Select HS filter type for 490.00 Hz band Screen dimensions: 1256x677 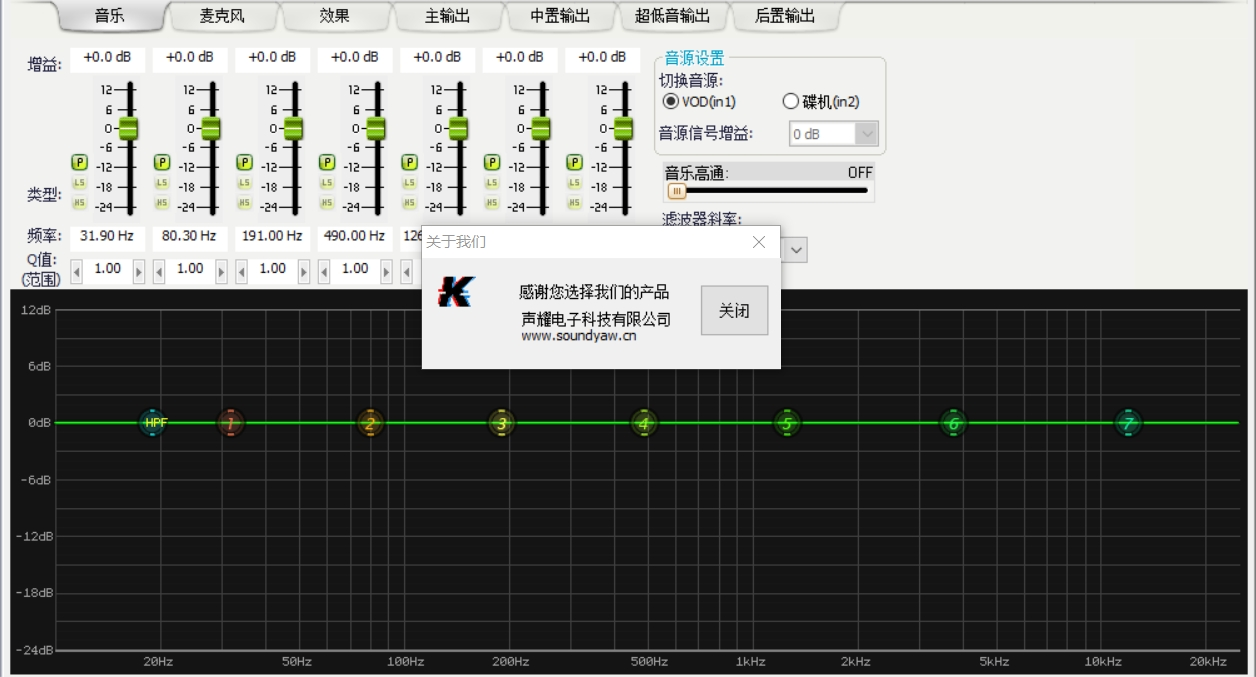coord(327,203)
